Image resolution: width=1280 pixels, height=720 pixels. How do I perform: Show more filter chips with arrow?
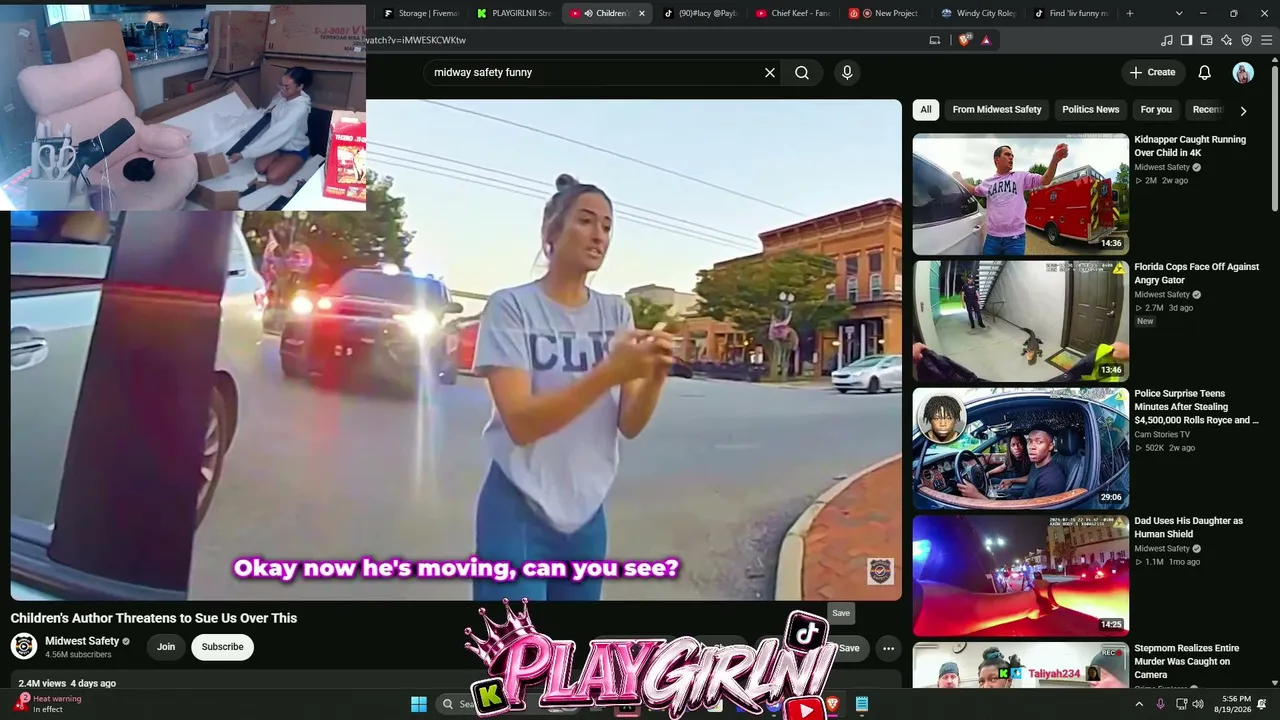click(x=1243, y=111)
